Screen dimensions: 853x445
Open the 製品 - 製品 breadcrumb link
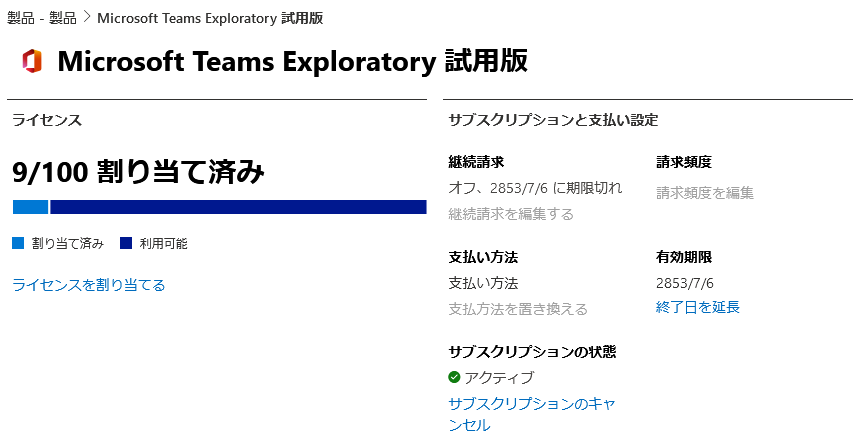41,18
